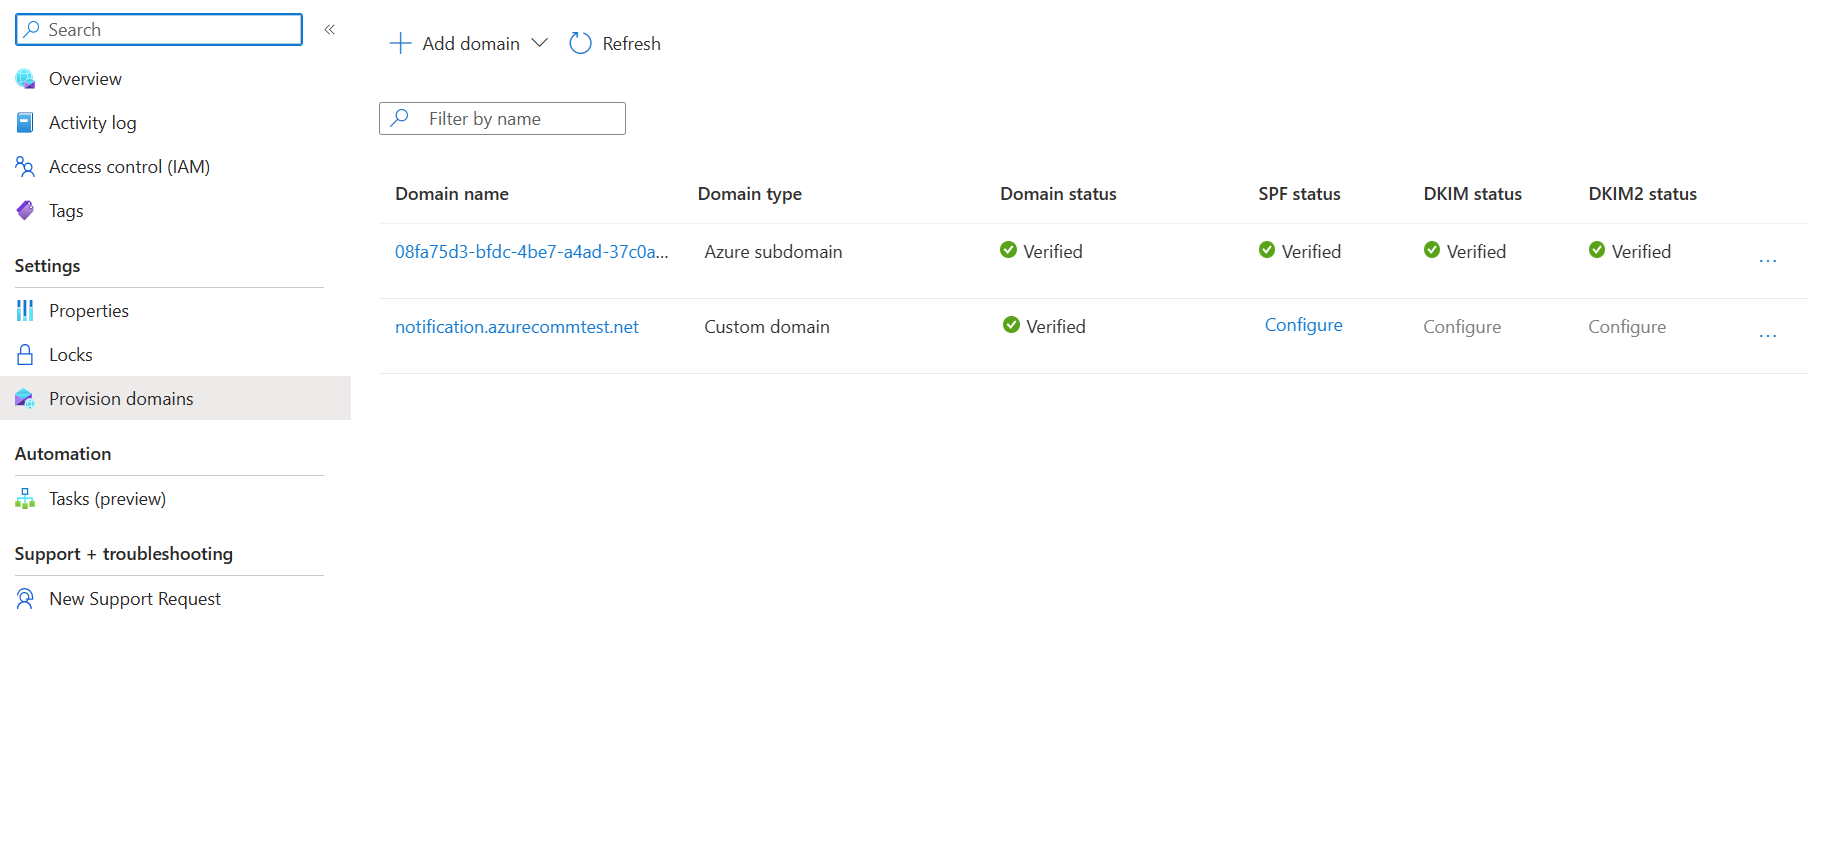Screen dimensions: 1827x860
Task: Open ellipsis menu for the Azure subdomain row
Action: coord(1768,261)
